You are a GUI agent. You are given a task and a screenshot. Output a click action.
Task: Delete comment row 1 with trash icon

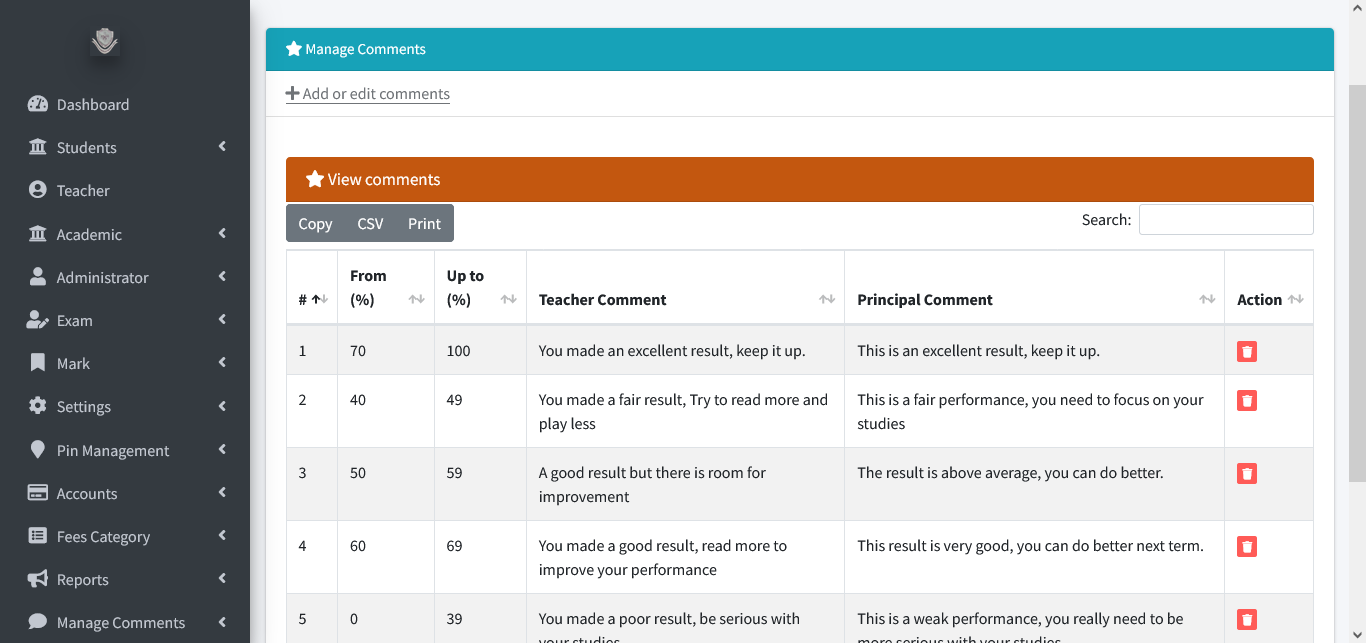click(1247, 351)
